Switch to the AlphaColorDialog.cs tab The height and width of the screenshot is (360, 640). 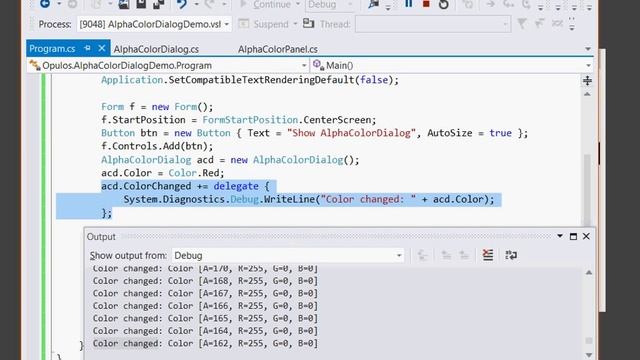[156, 49]
